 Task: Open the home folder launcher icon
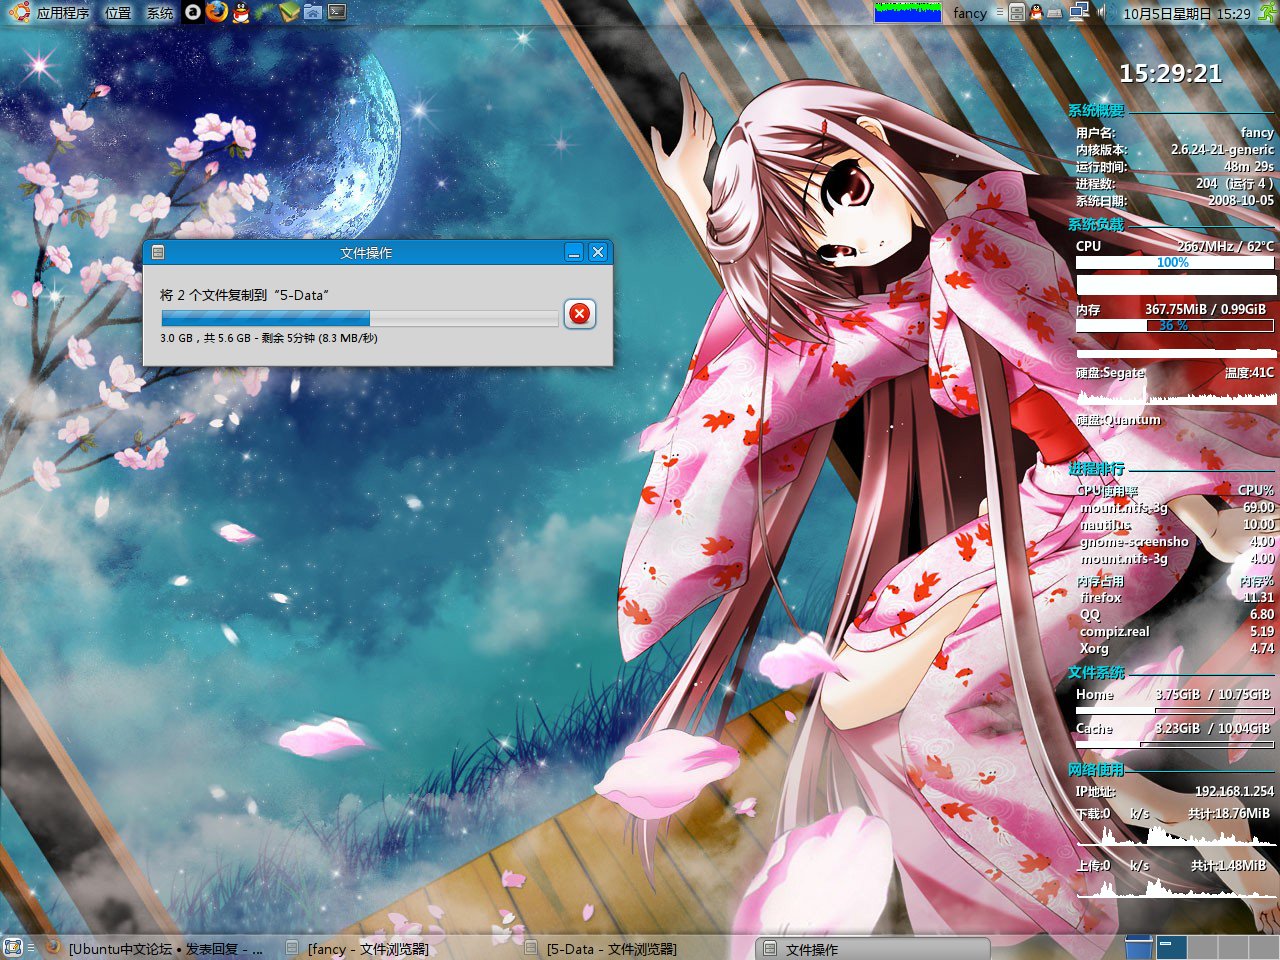pos(313,12)
